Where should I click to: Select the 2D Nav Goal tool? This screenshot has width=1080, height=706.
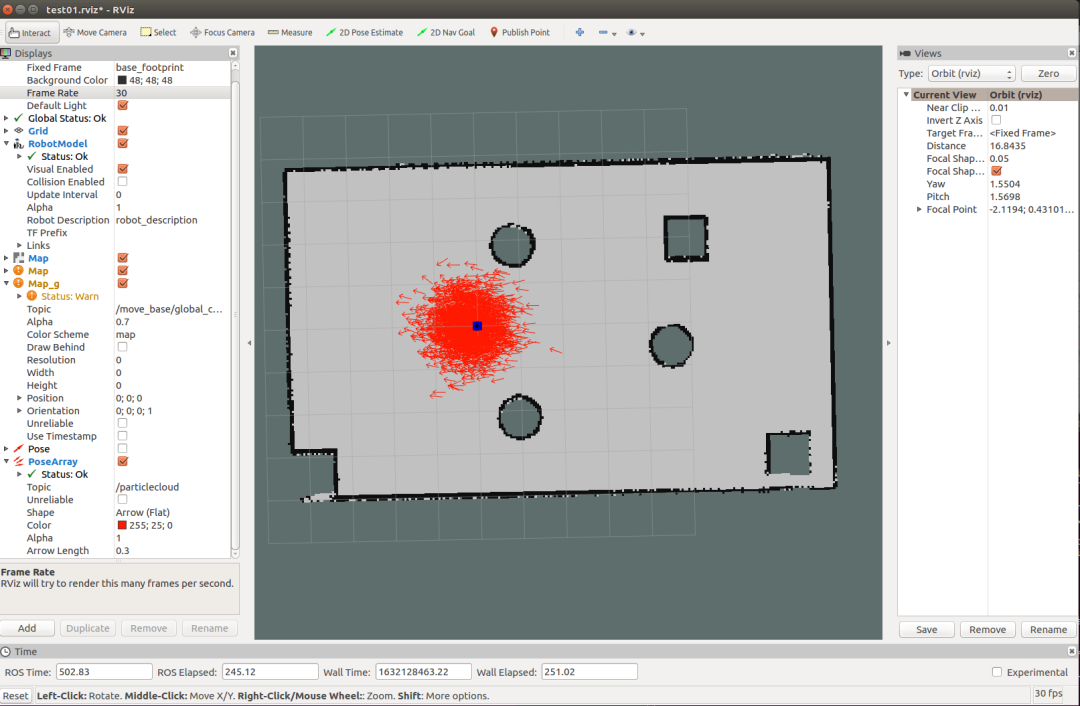click(446, 32)
